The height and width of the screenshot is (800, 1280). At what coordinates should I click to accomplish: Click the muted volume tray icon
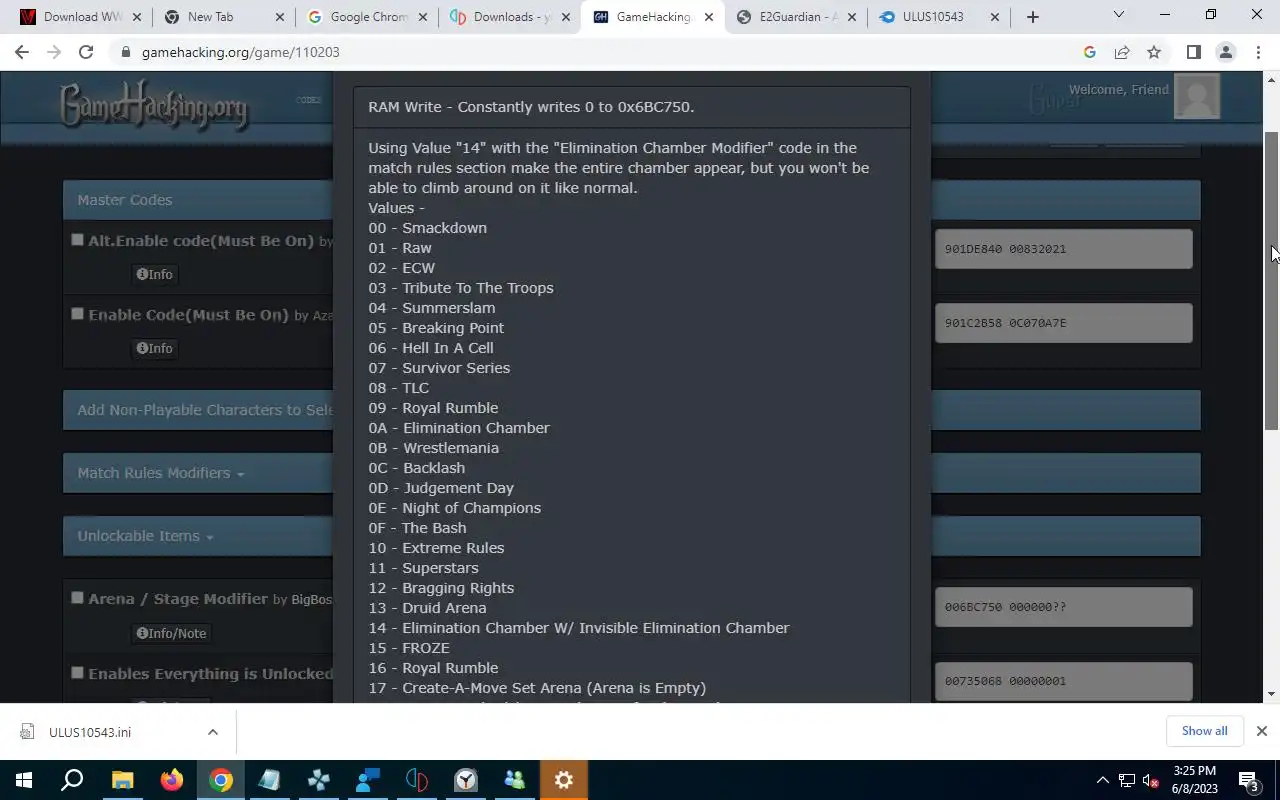(1151, 780)
